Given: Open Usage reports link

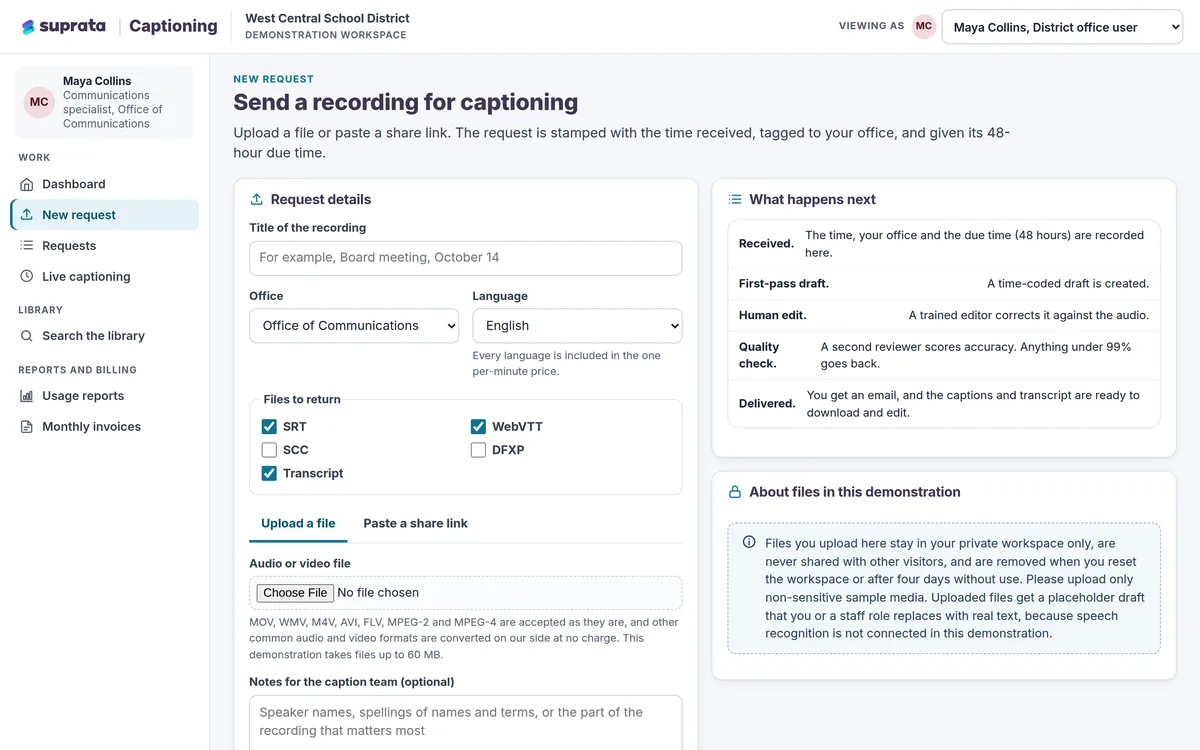Looking at the screenshot, I should pos(105,396).
